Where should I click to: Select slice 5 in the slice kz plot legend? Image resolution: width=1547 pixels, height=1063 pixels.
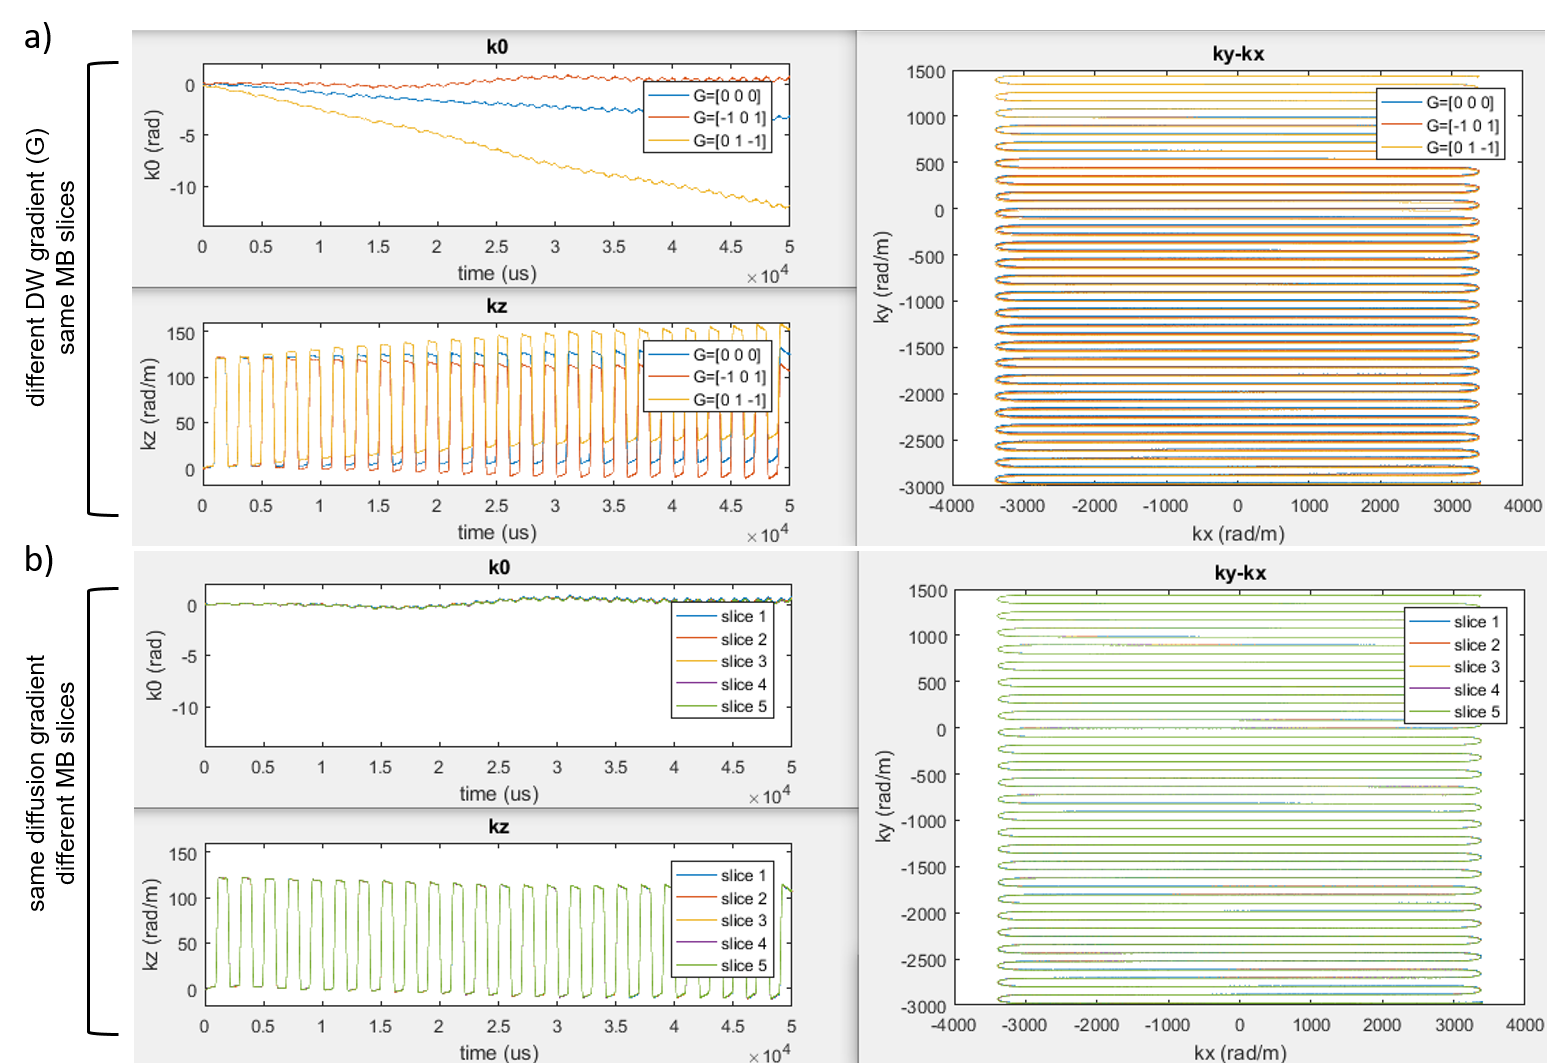point(743,966)
